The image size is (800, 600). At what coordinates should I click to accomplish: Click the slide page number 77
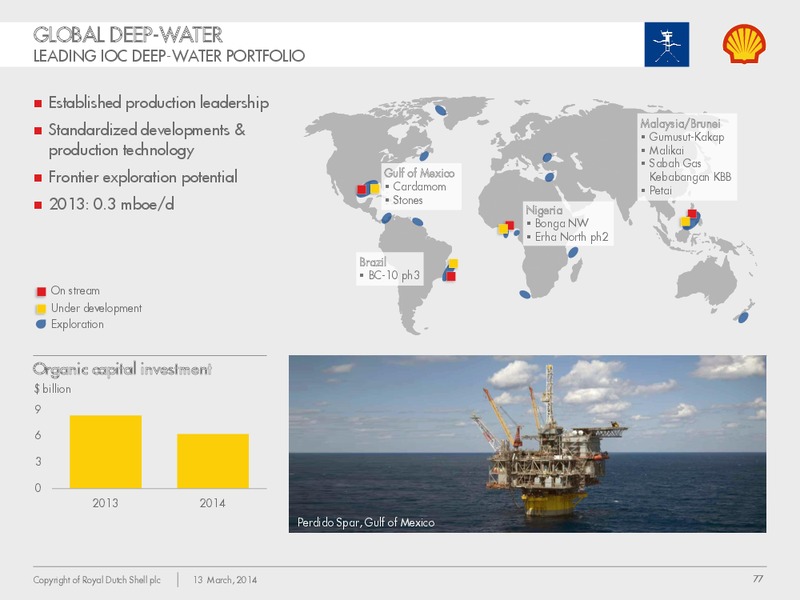758,579
